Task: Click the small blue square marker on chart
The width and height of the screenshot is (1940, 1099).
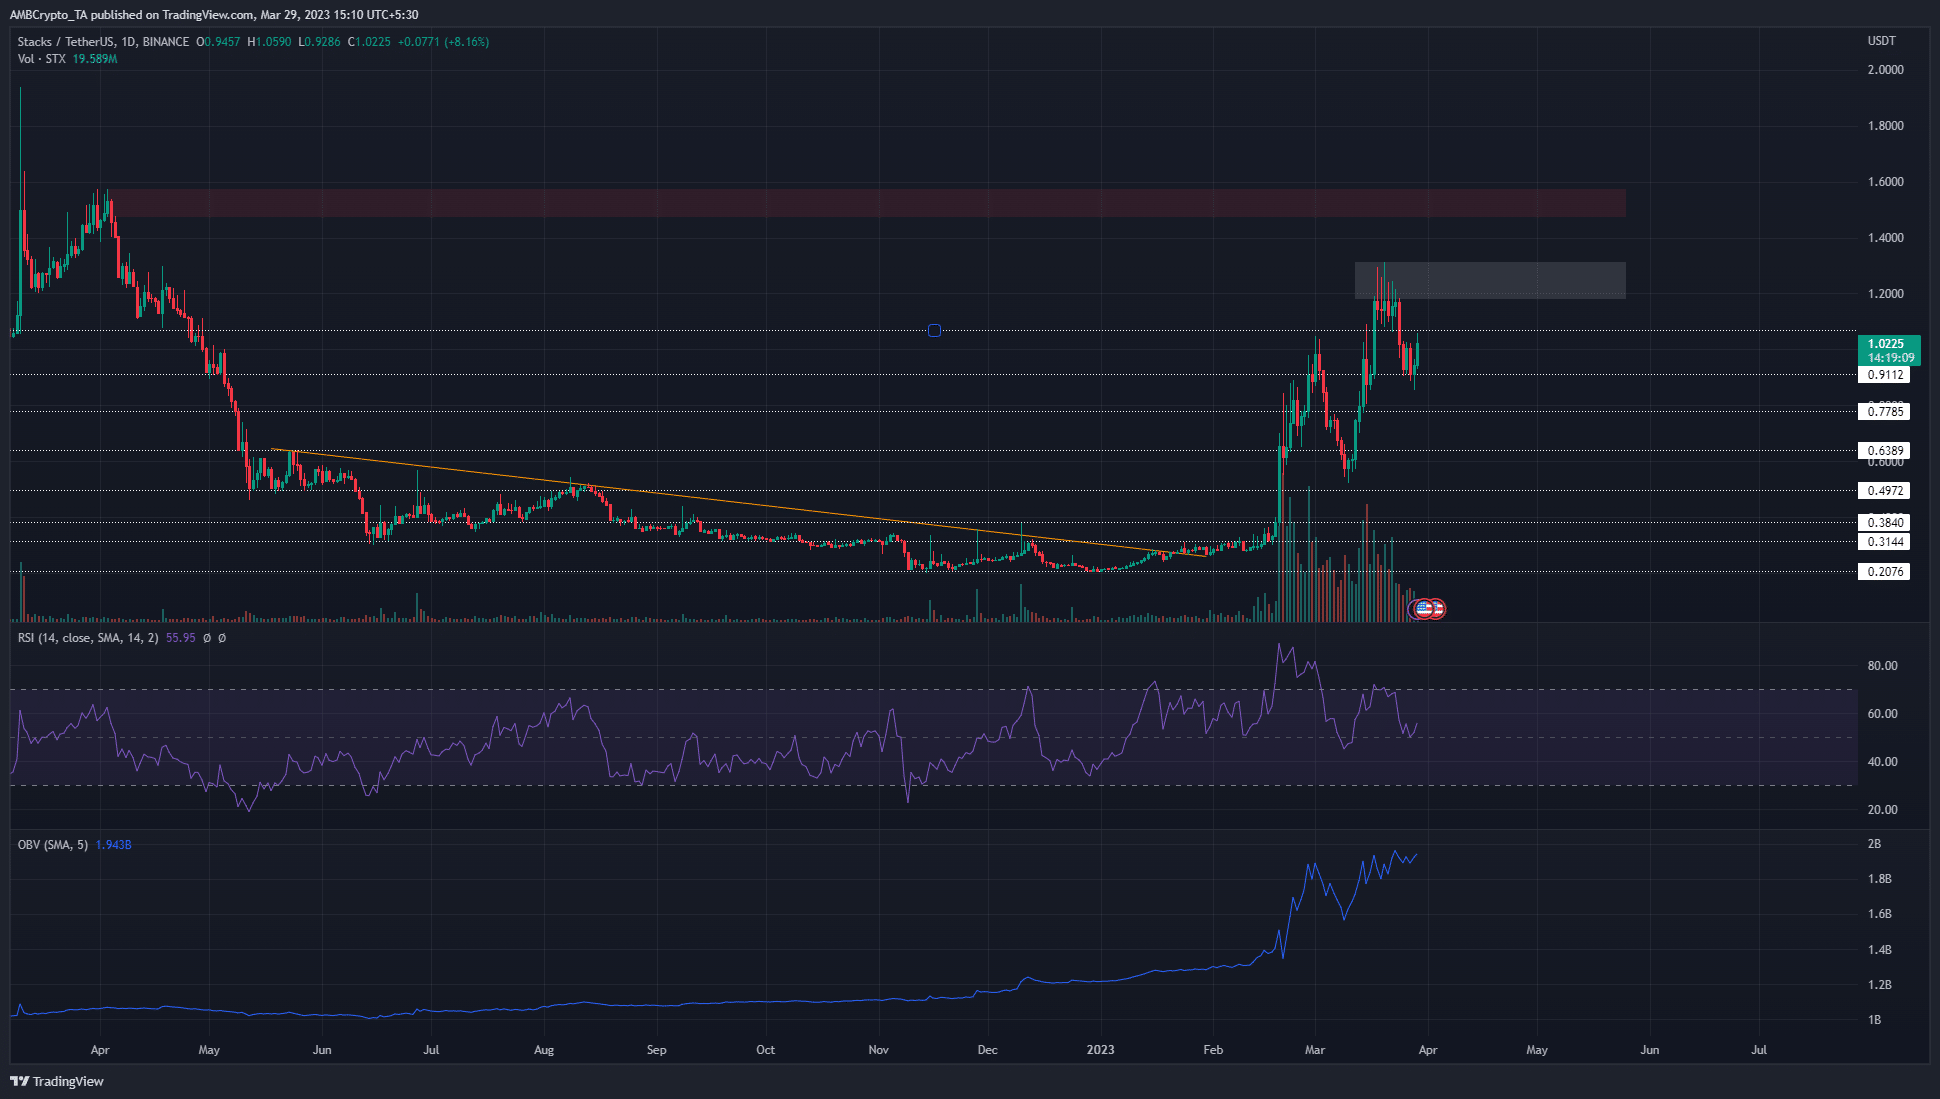Action: [934, 331]
